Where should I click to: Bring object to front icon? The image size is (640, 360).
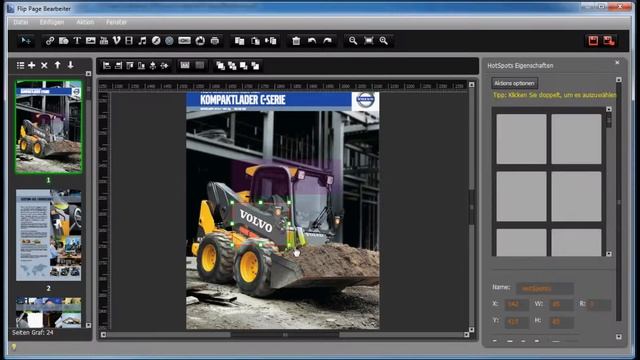pos(220,66)
